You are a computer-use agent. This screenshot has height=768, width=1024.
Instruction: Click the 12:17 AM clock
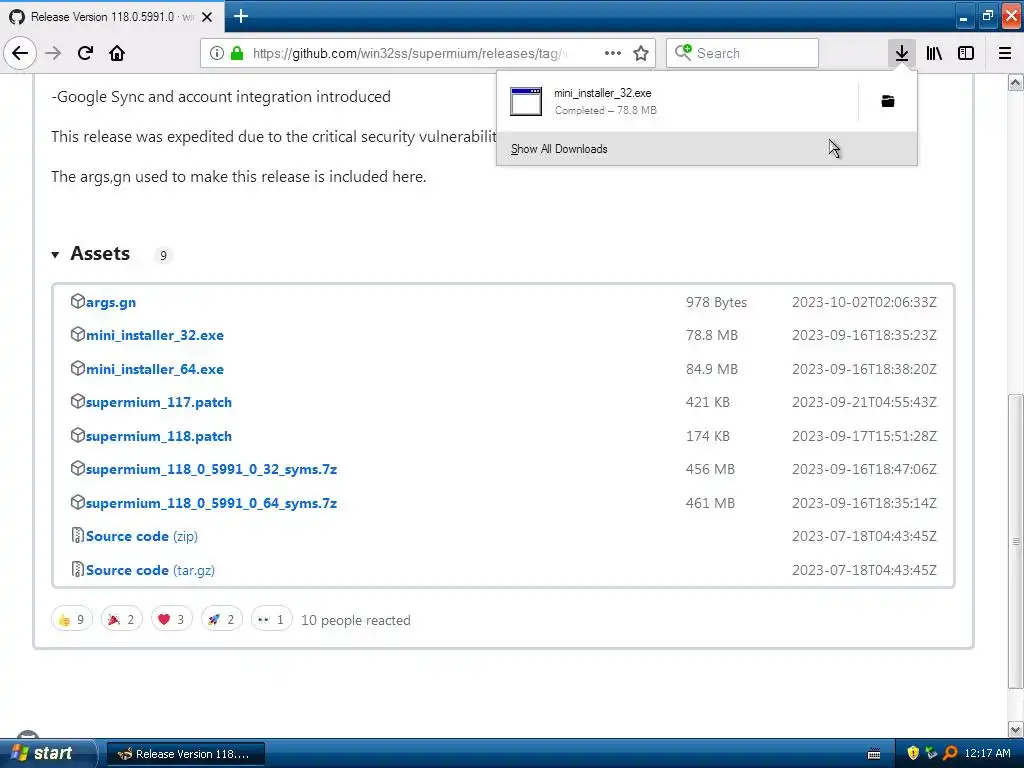click(987, 753)
